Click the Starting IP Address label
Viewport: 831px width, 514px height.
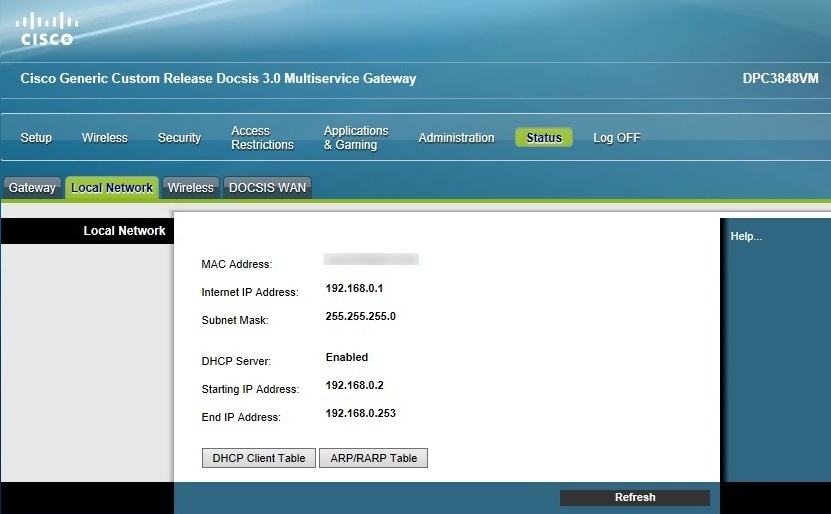[250, 389]
